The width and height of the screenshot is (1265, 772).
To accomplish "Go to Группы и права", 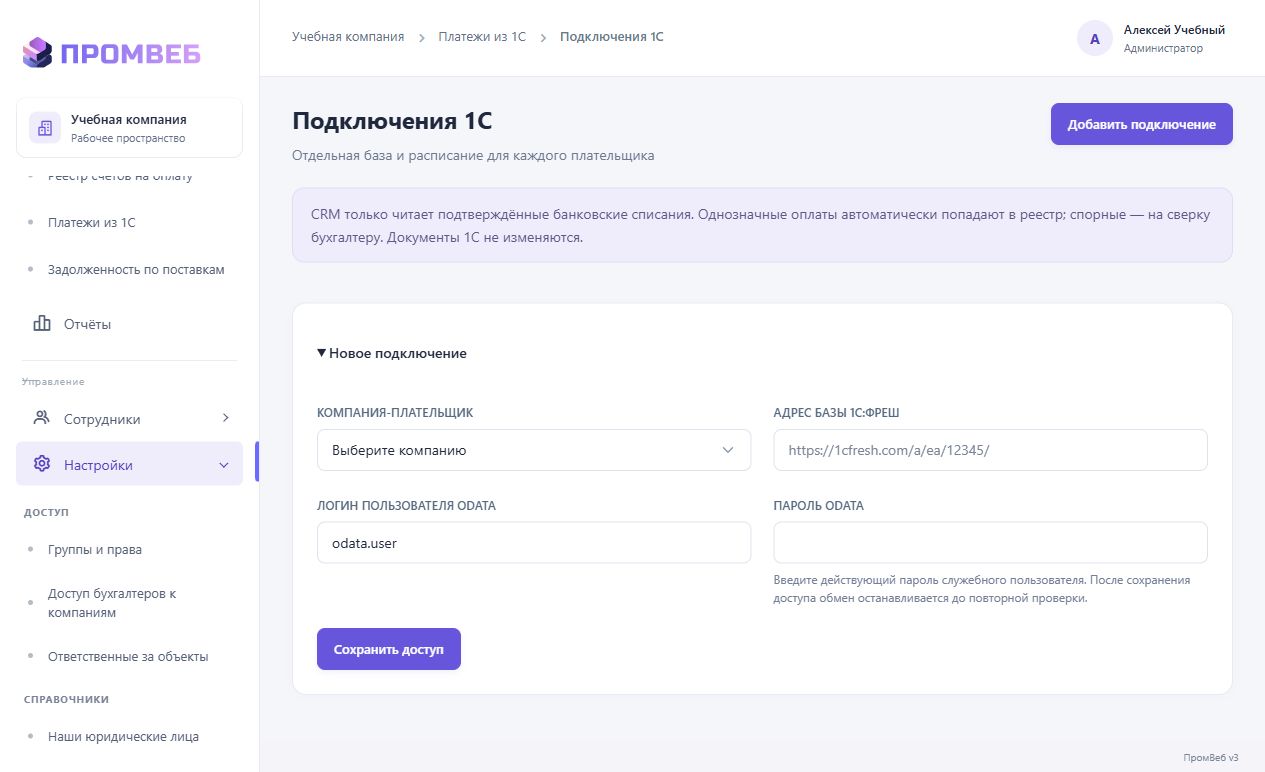I will click(95, 550).
